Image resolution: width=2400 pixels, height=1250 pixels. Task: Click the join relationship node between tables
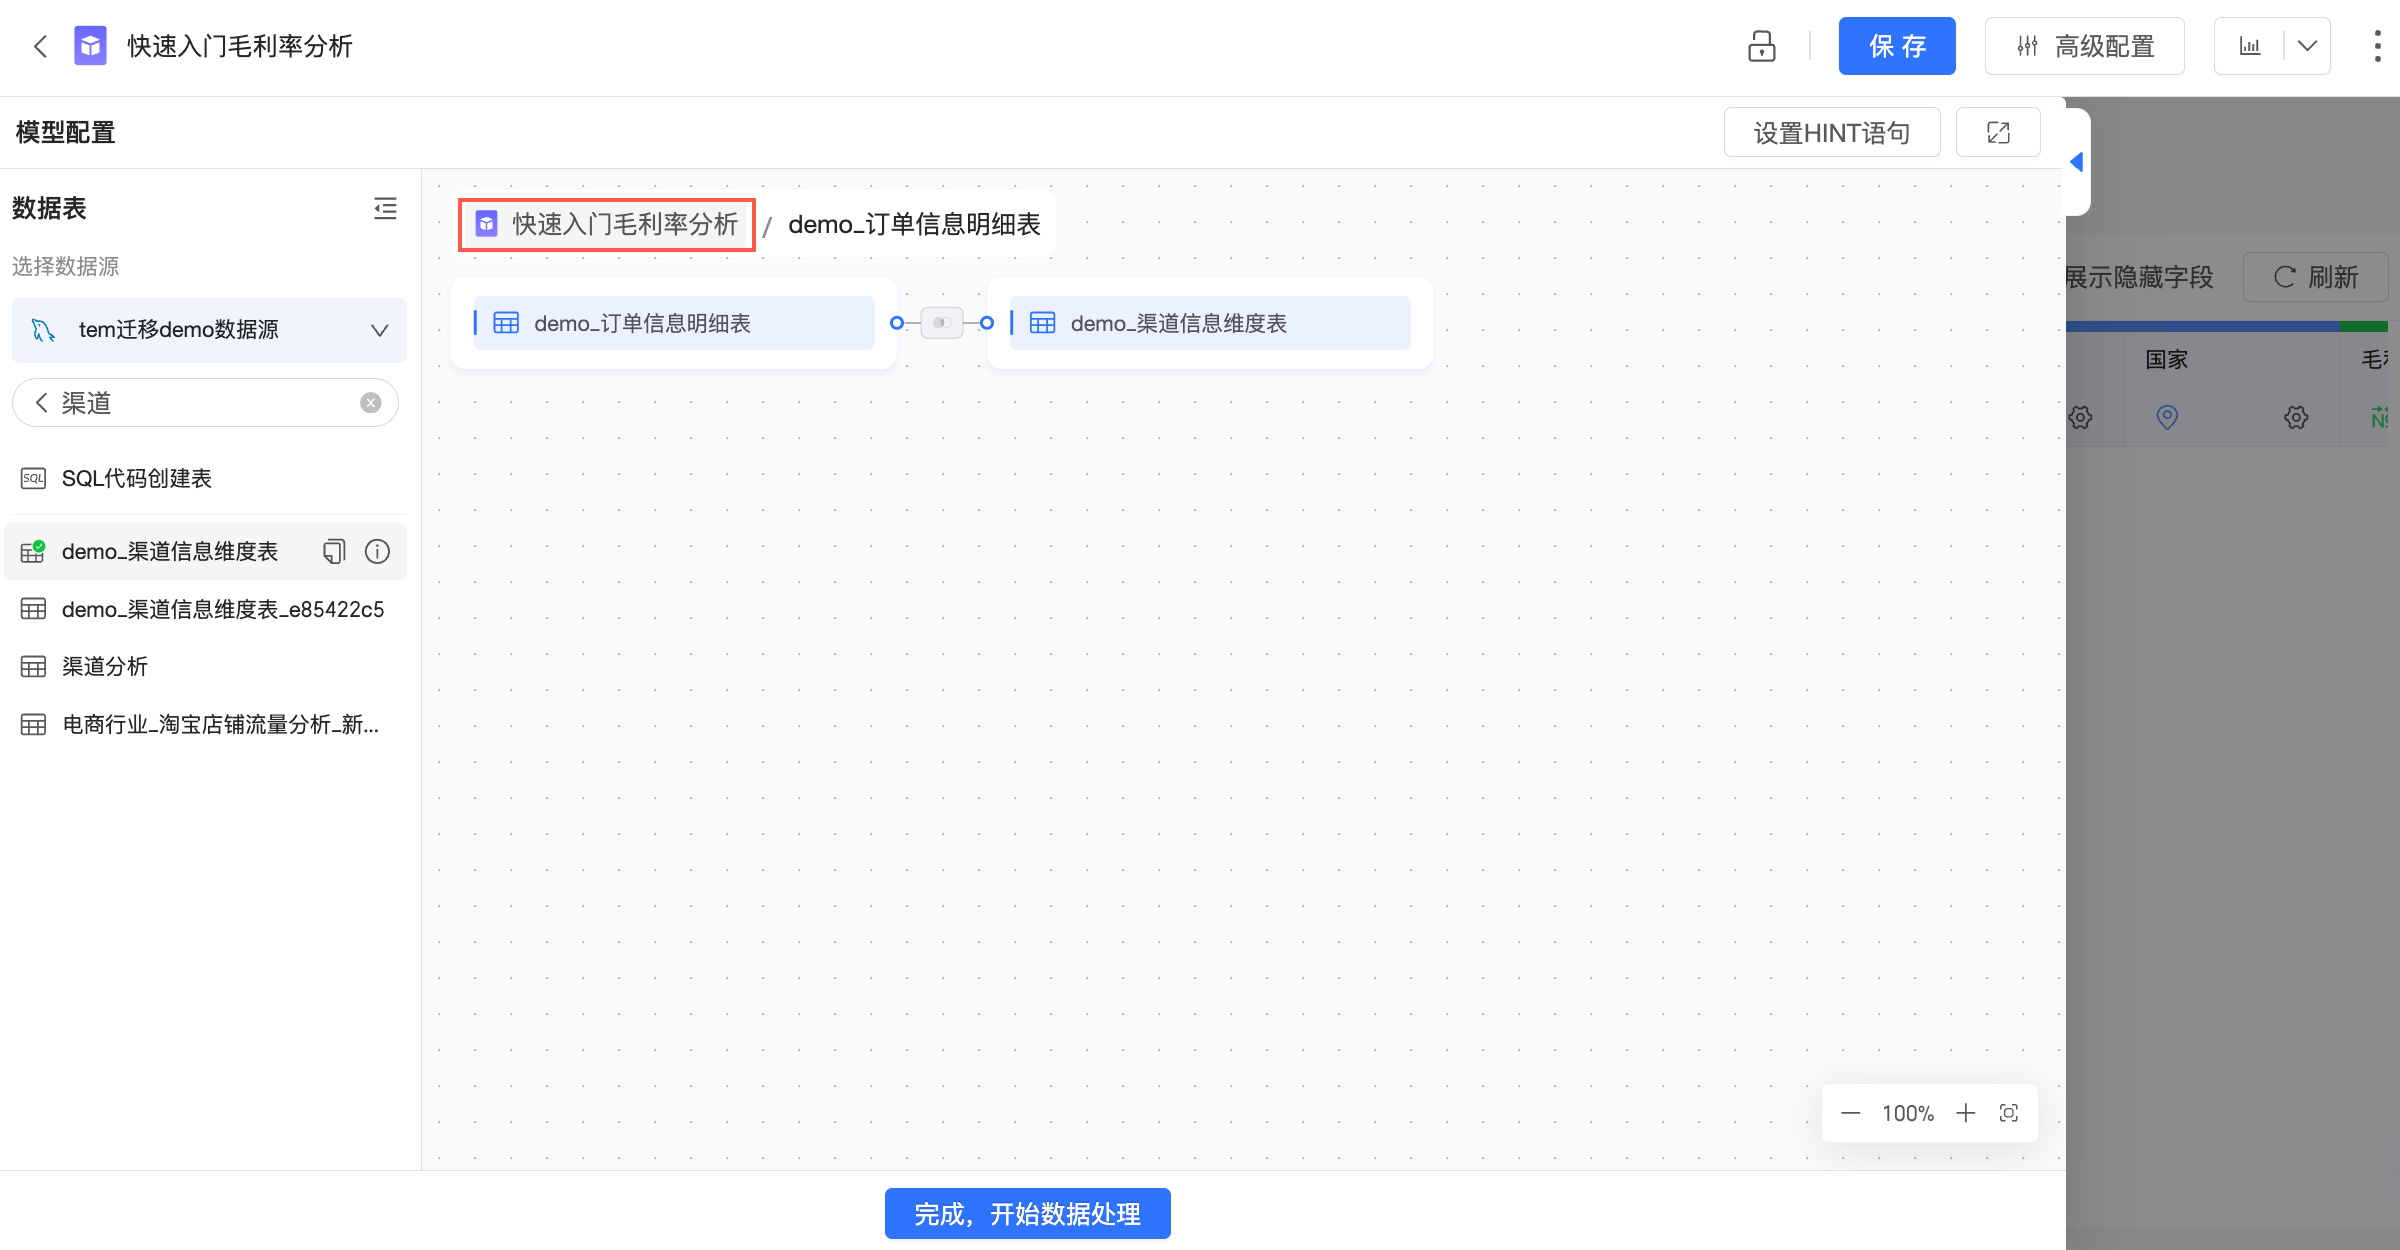(941, 323)
